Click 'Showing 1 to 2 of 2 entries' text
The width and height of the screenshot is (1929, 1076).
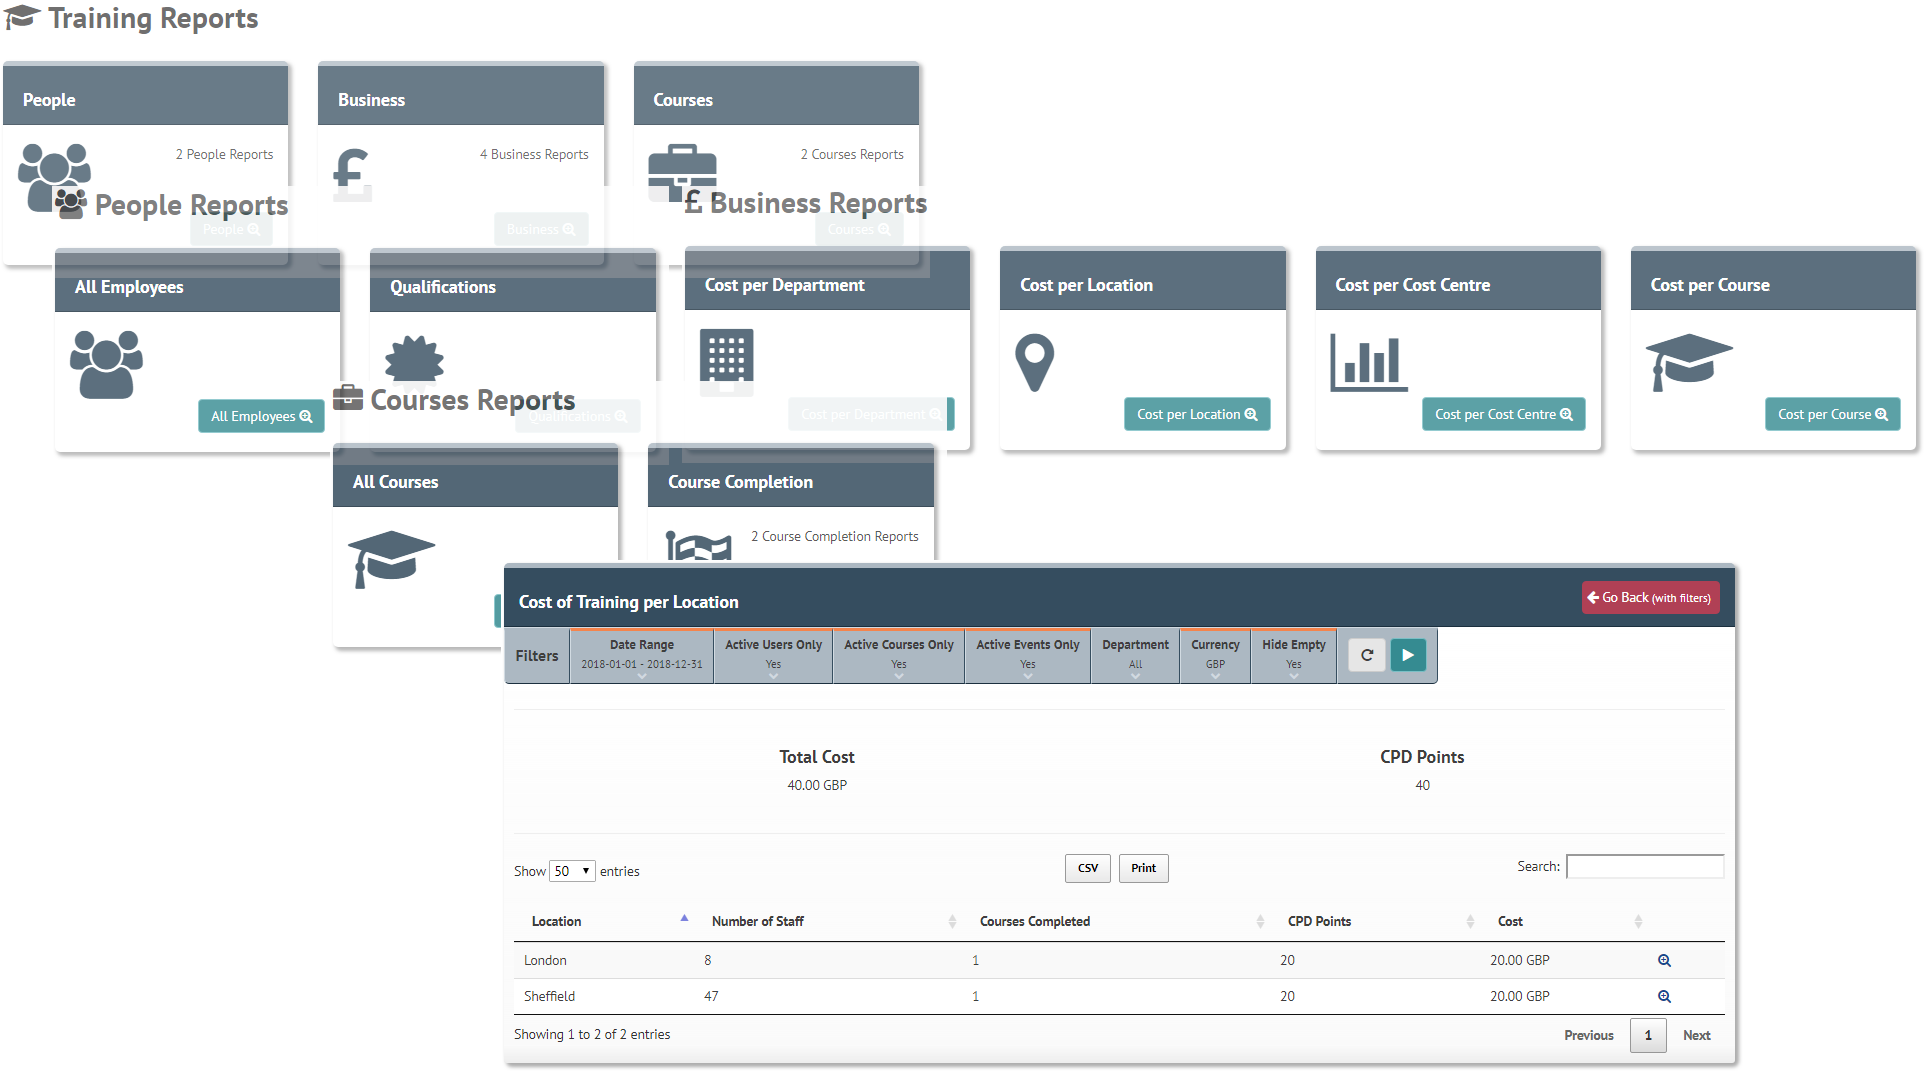[x=592, y=1034]
